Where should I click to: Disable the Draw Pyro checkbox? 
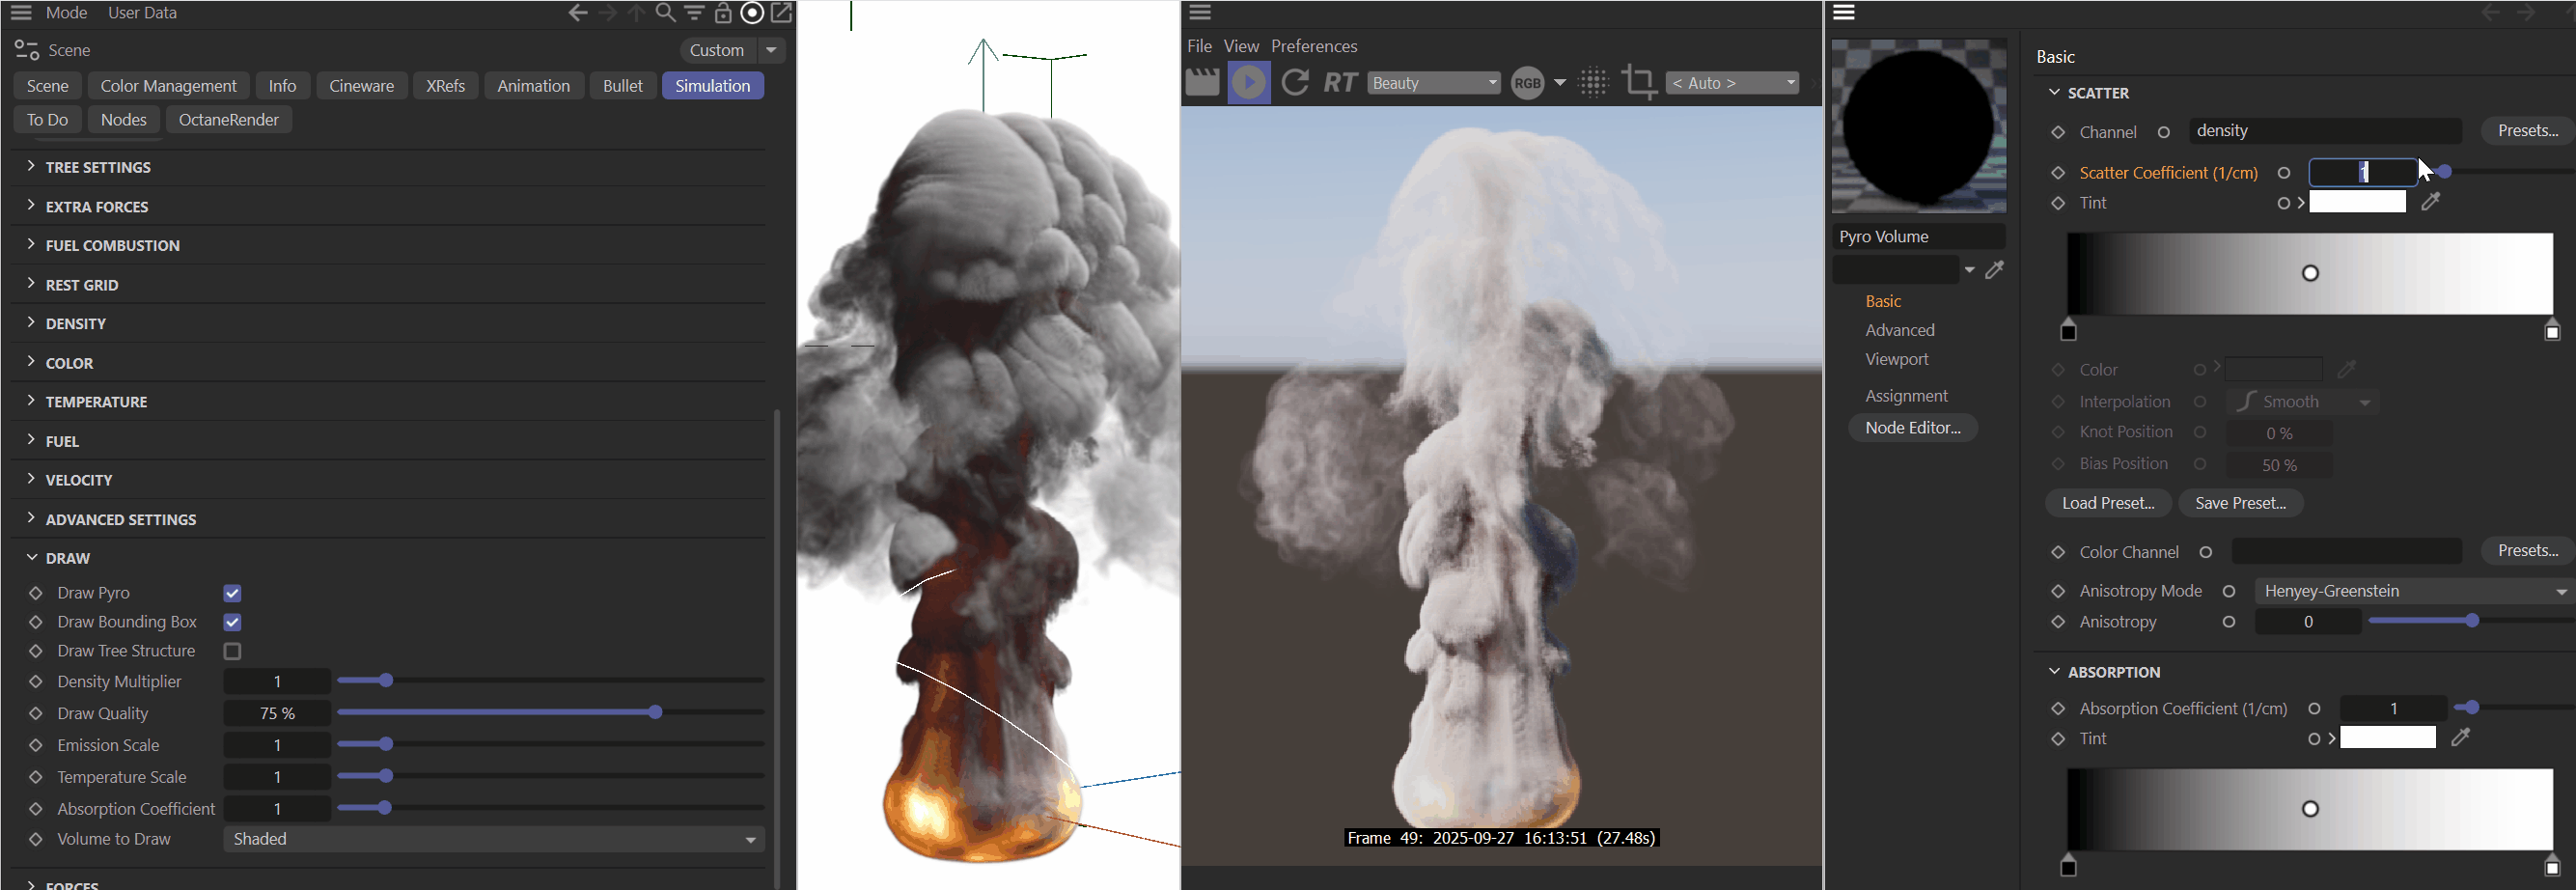tap(233, 593)
